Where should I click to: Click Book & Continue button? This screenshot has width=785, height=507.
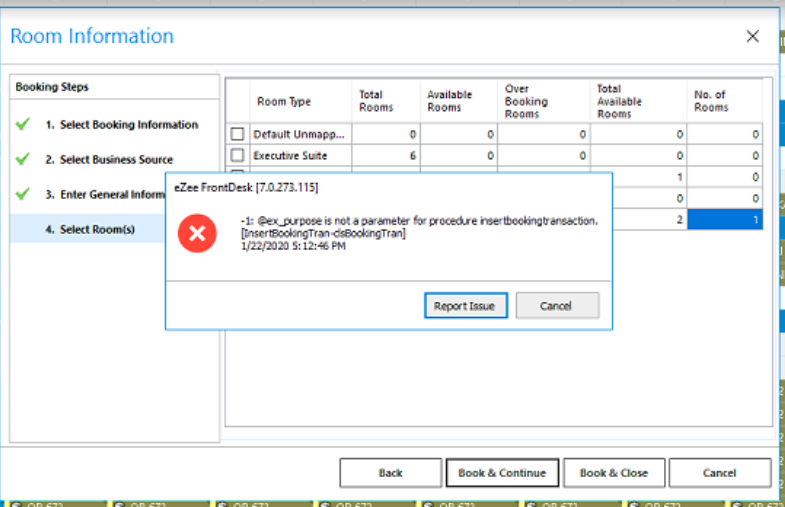tap(502, 473)
